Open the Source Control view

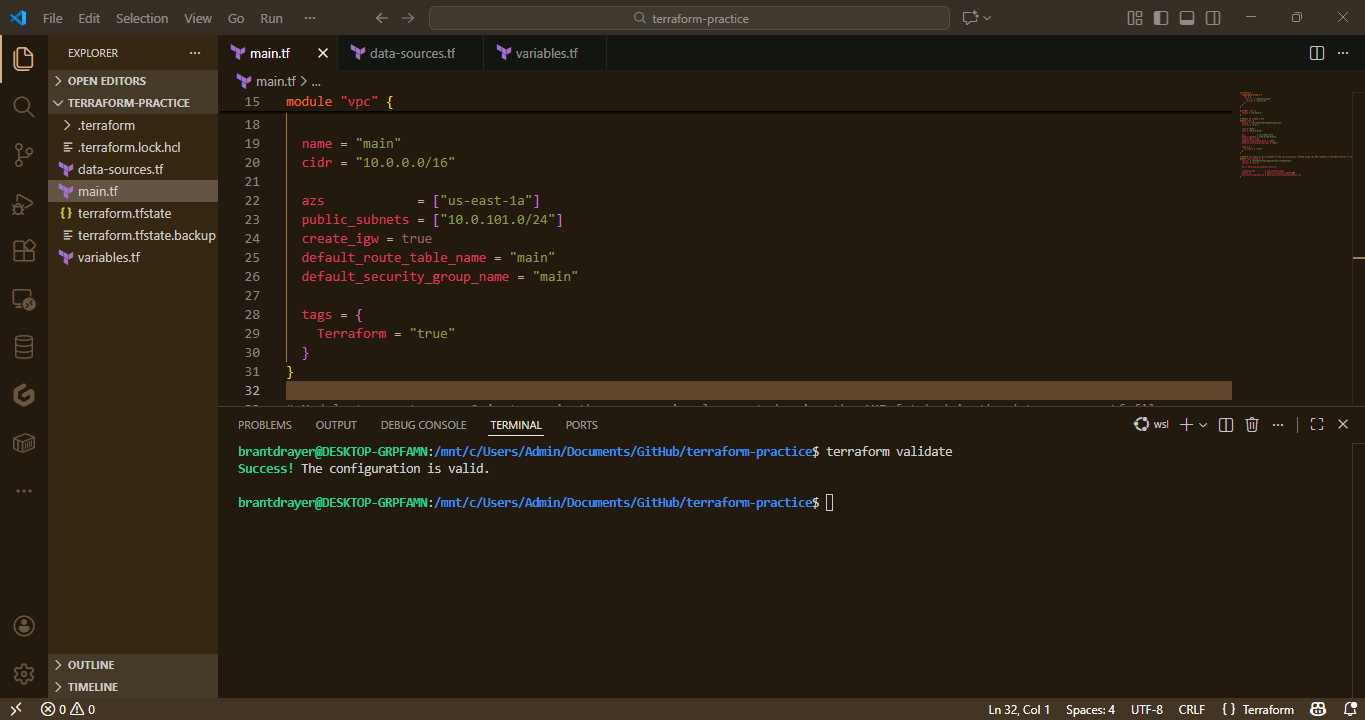pyautogui.click(x=23, y=154)
